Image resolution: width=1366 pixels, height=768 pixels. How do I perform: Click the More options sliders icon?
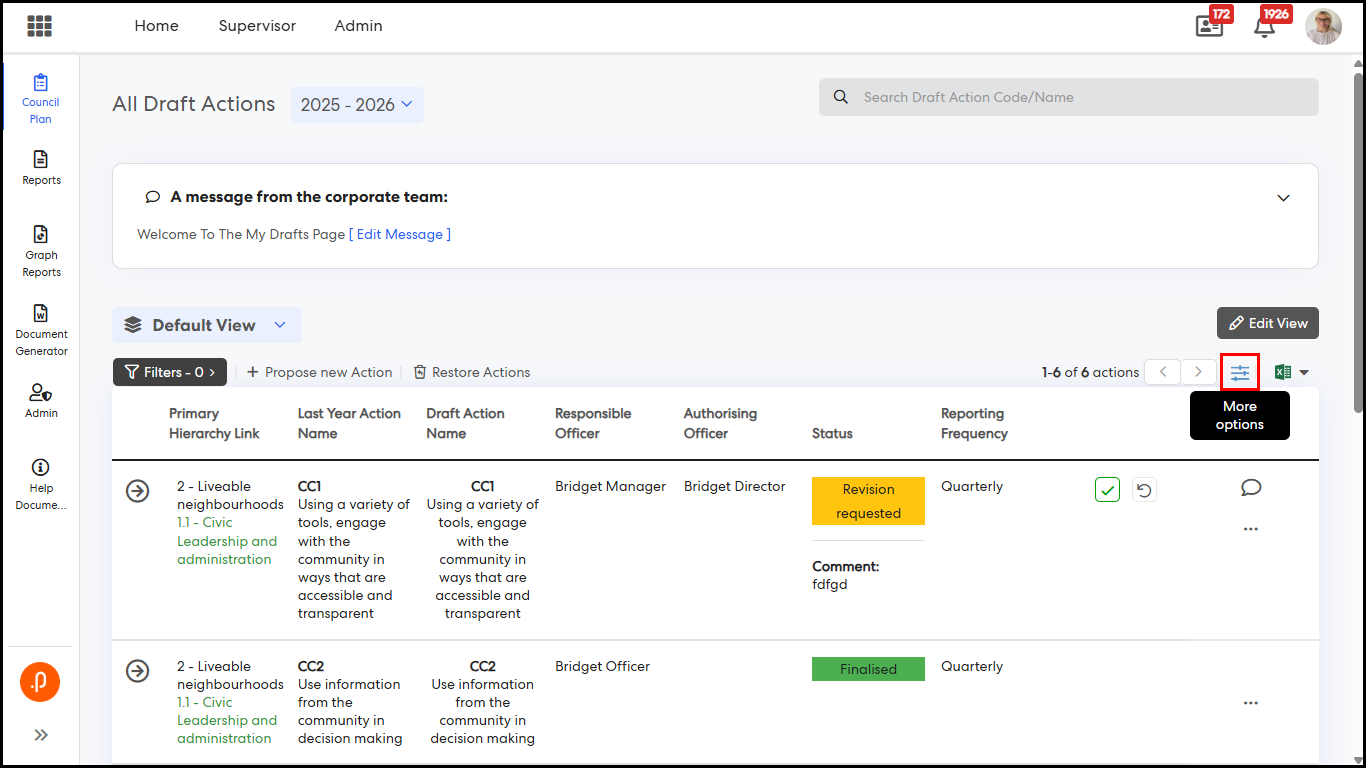coord(1240,373)
